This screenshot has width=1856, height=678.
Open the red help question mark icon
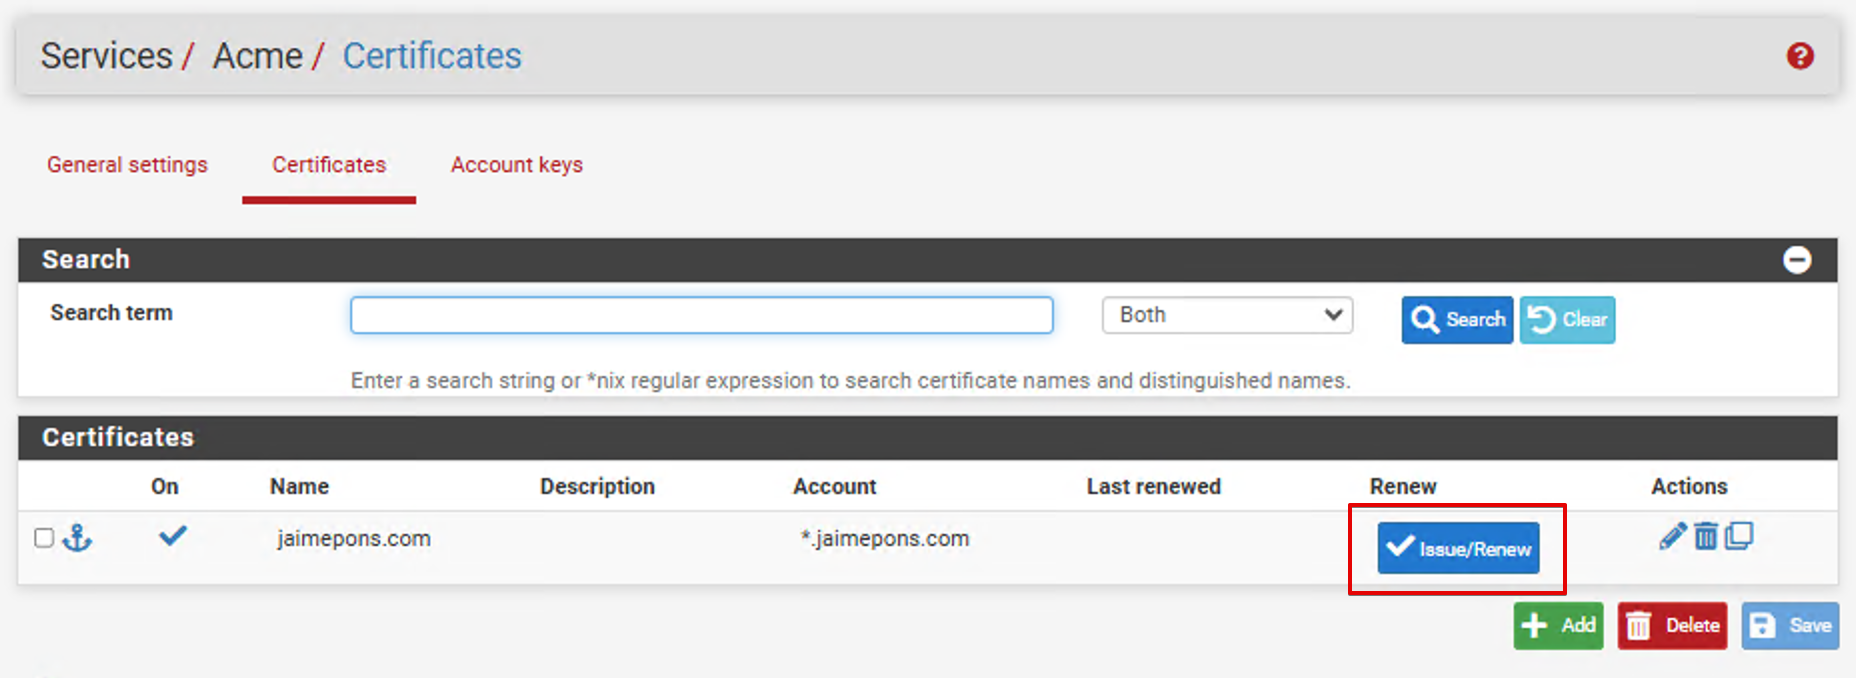coord(1800,56)
